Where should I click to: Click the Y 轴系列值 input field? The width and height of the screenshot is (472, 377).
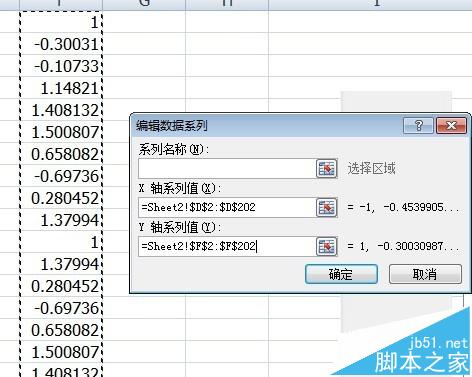tap(227, 246)
